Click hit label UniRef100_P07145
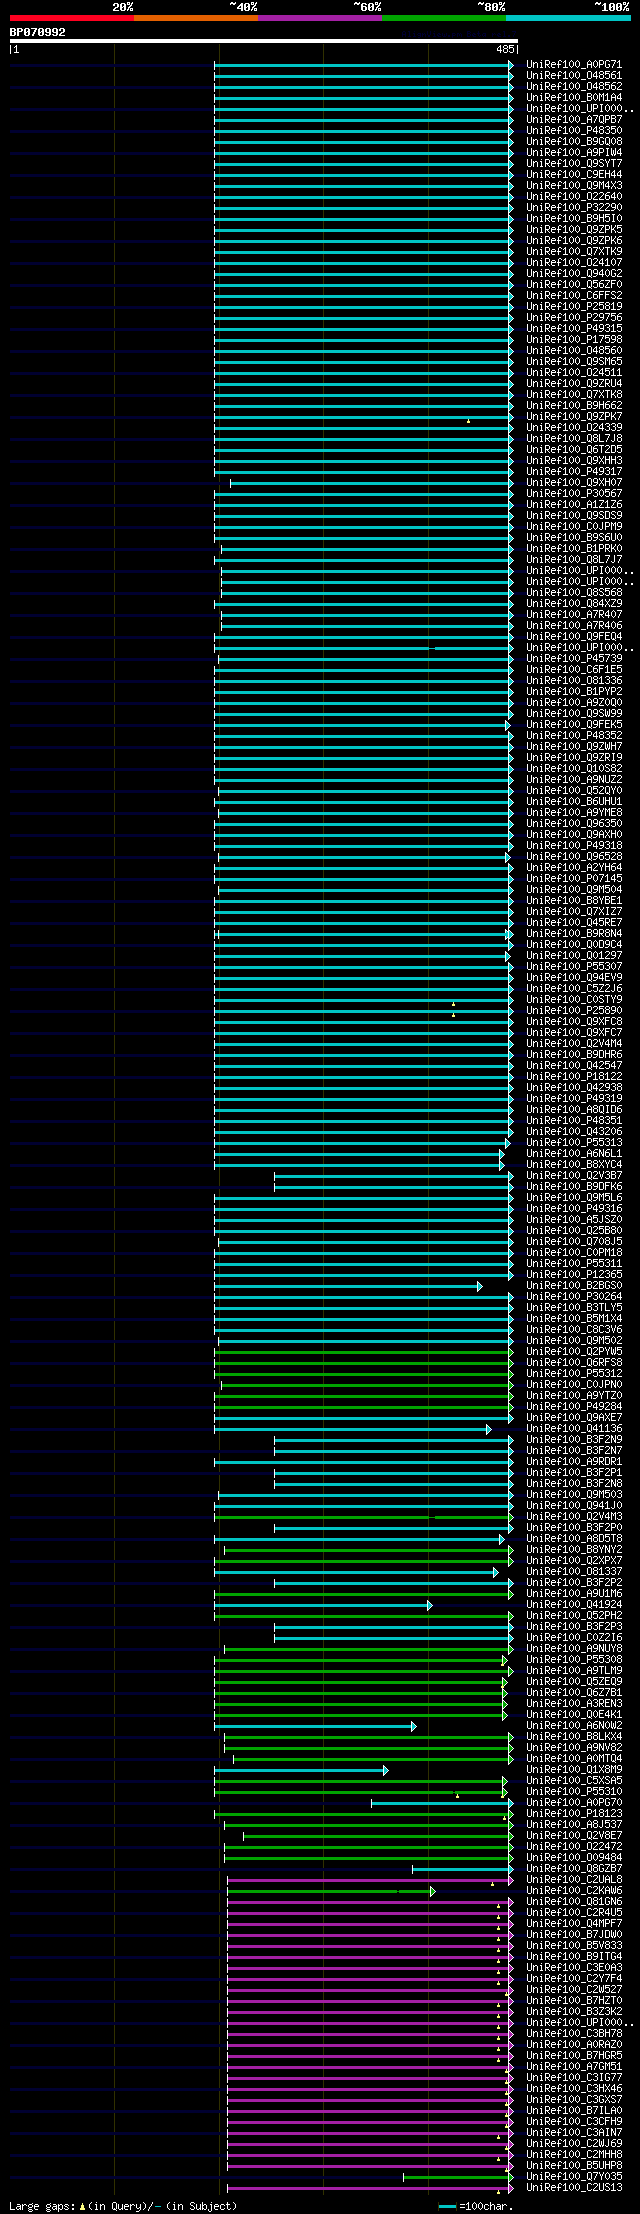 point(574,878)
